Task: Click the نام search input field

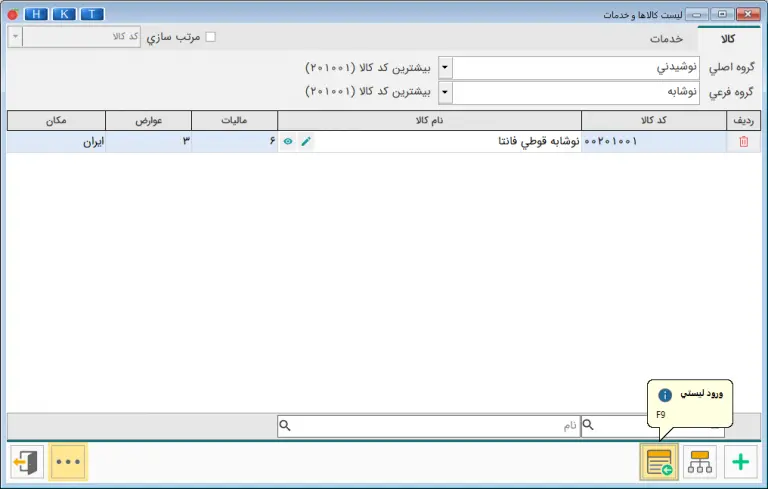Action: coord(429,426)
